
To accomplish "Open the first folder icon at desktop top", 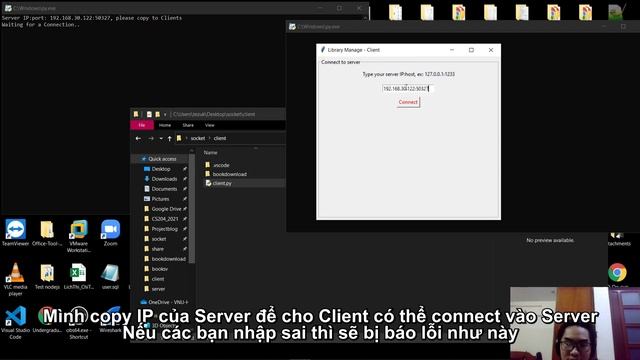I will coord(395,12).
